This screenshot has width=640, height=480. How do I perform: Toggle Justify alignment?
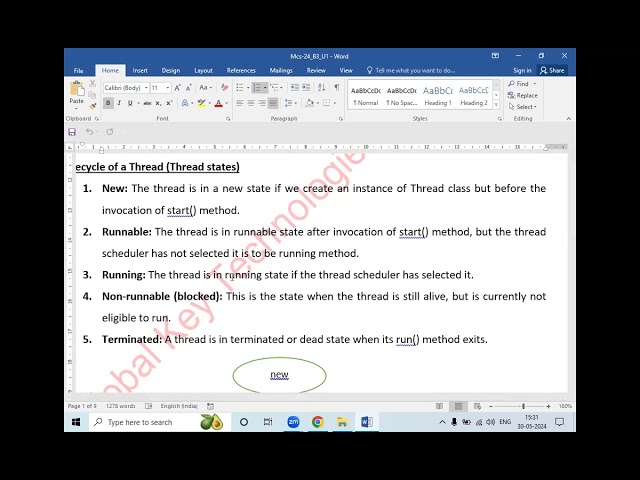(273, 103)
